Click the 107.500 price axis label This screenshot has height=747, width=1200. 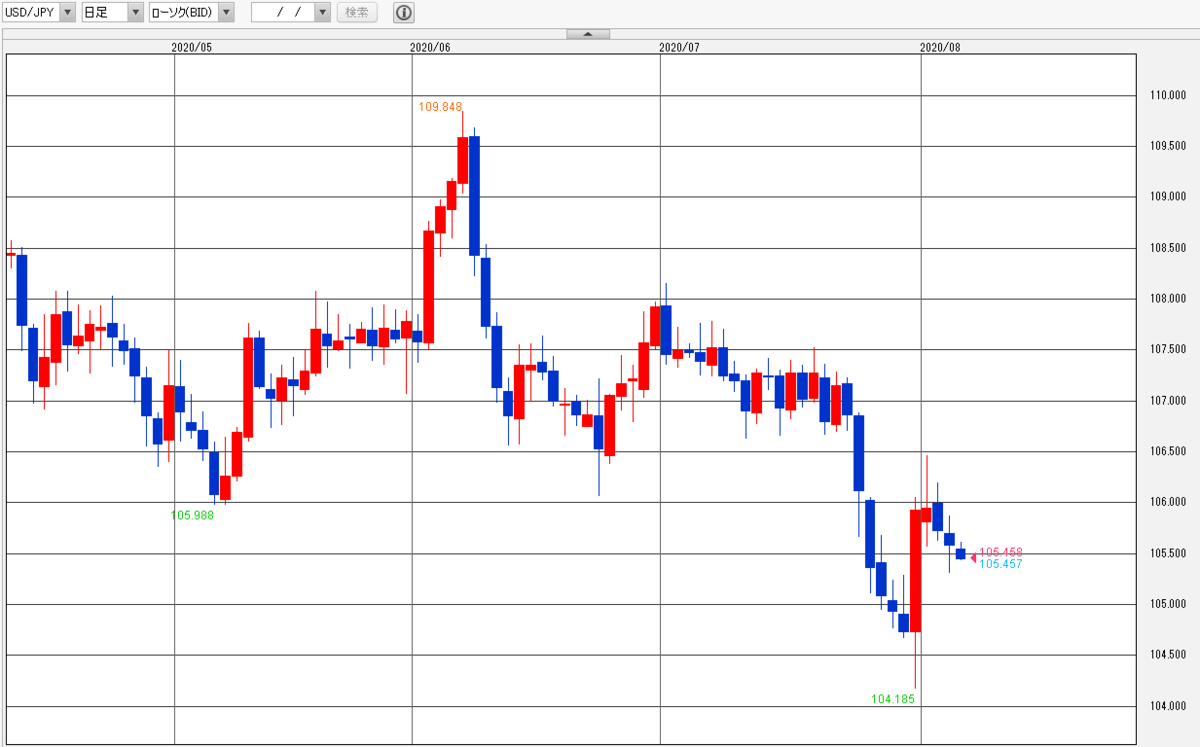coord(1168,350)
